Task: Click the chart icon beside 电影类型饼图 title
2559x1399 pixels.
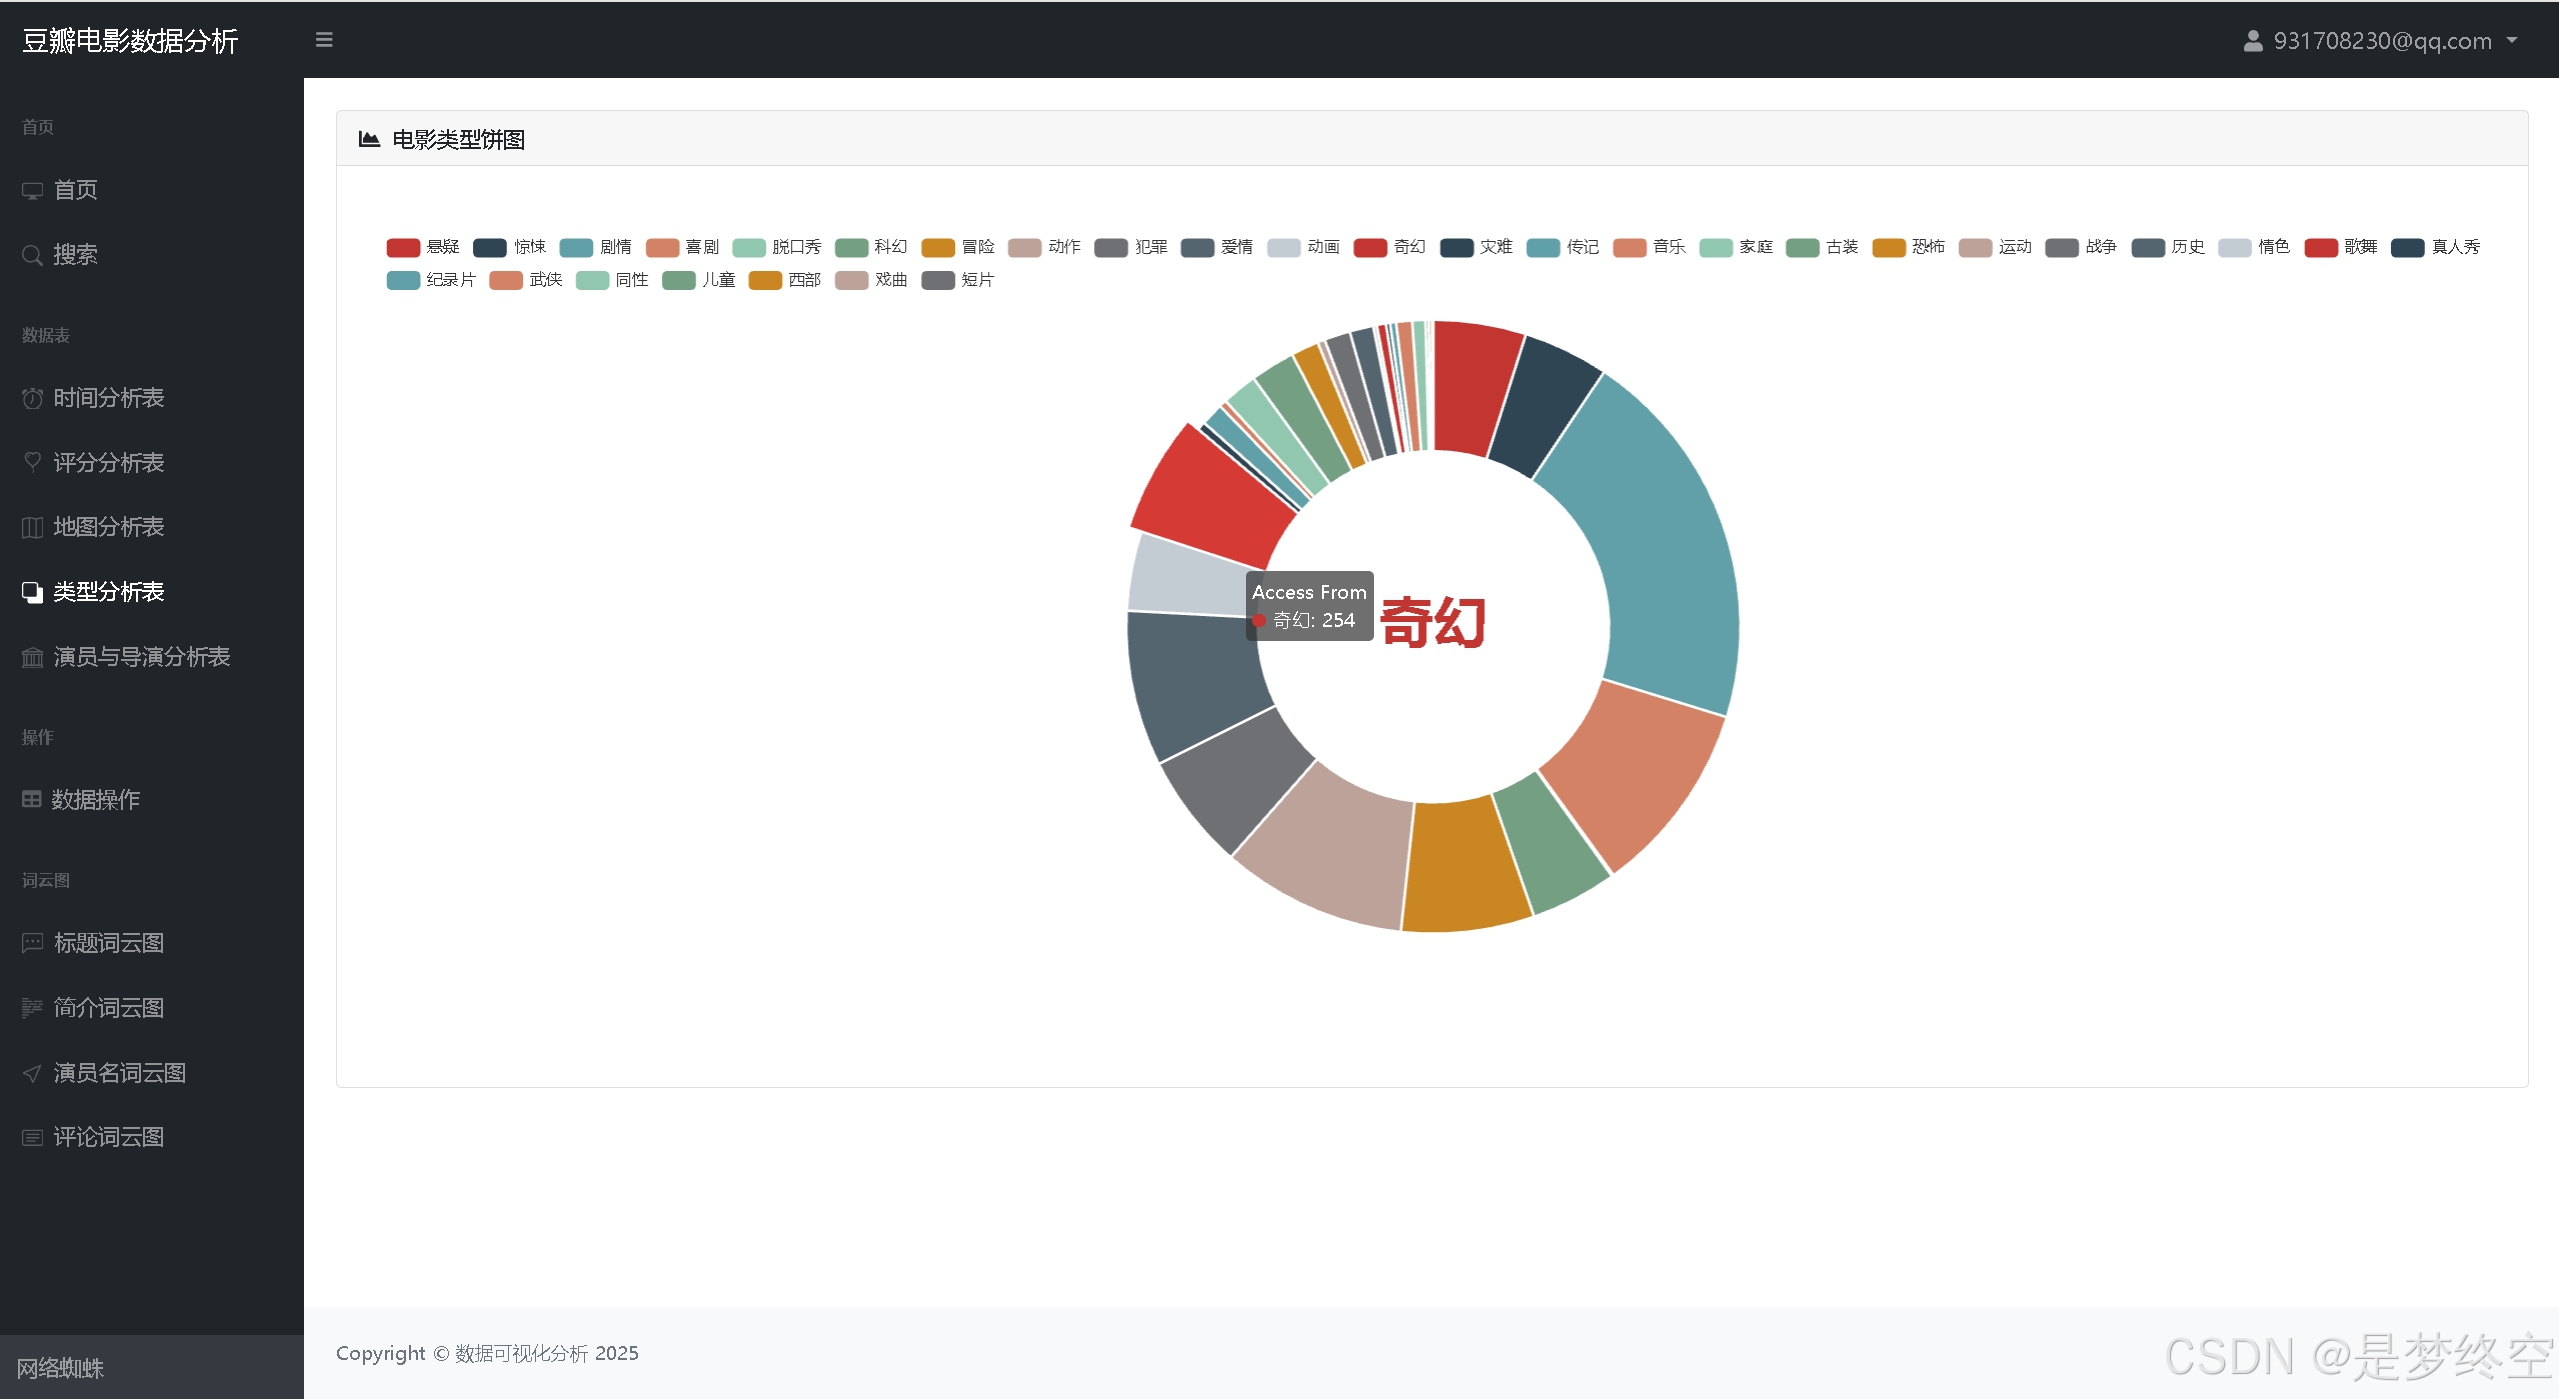Action: (x=369, y=139)
